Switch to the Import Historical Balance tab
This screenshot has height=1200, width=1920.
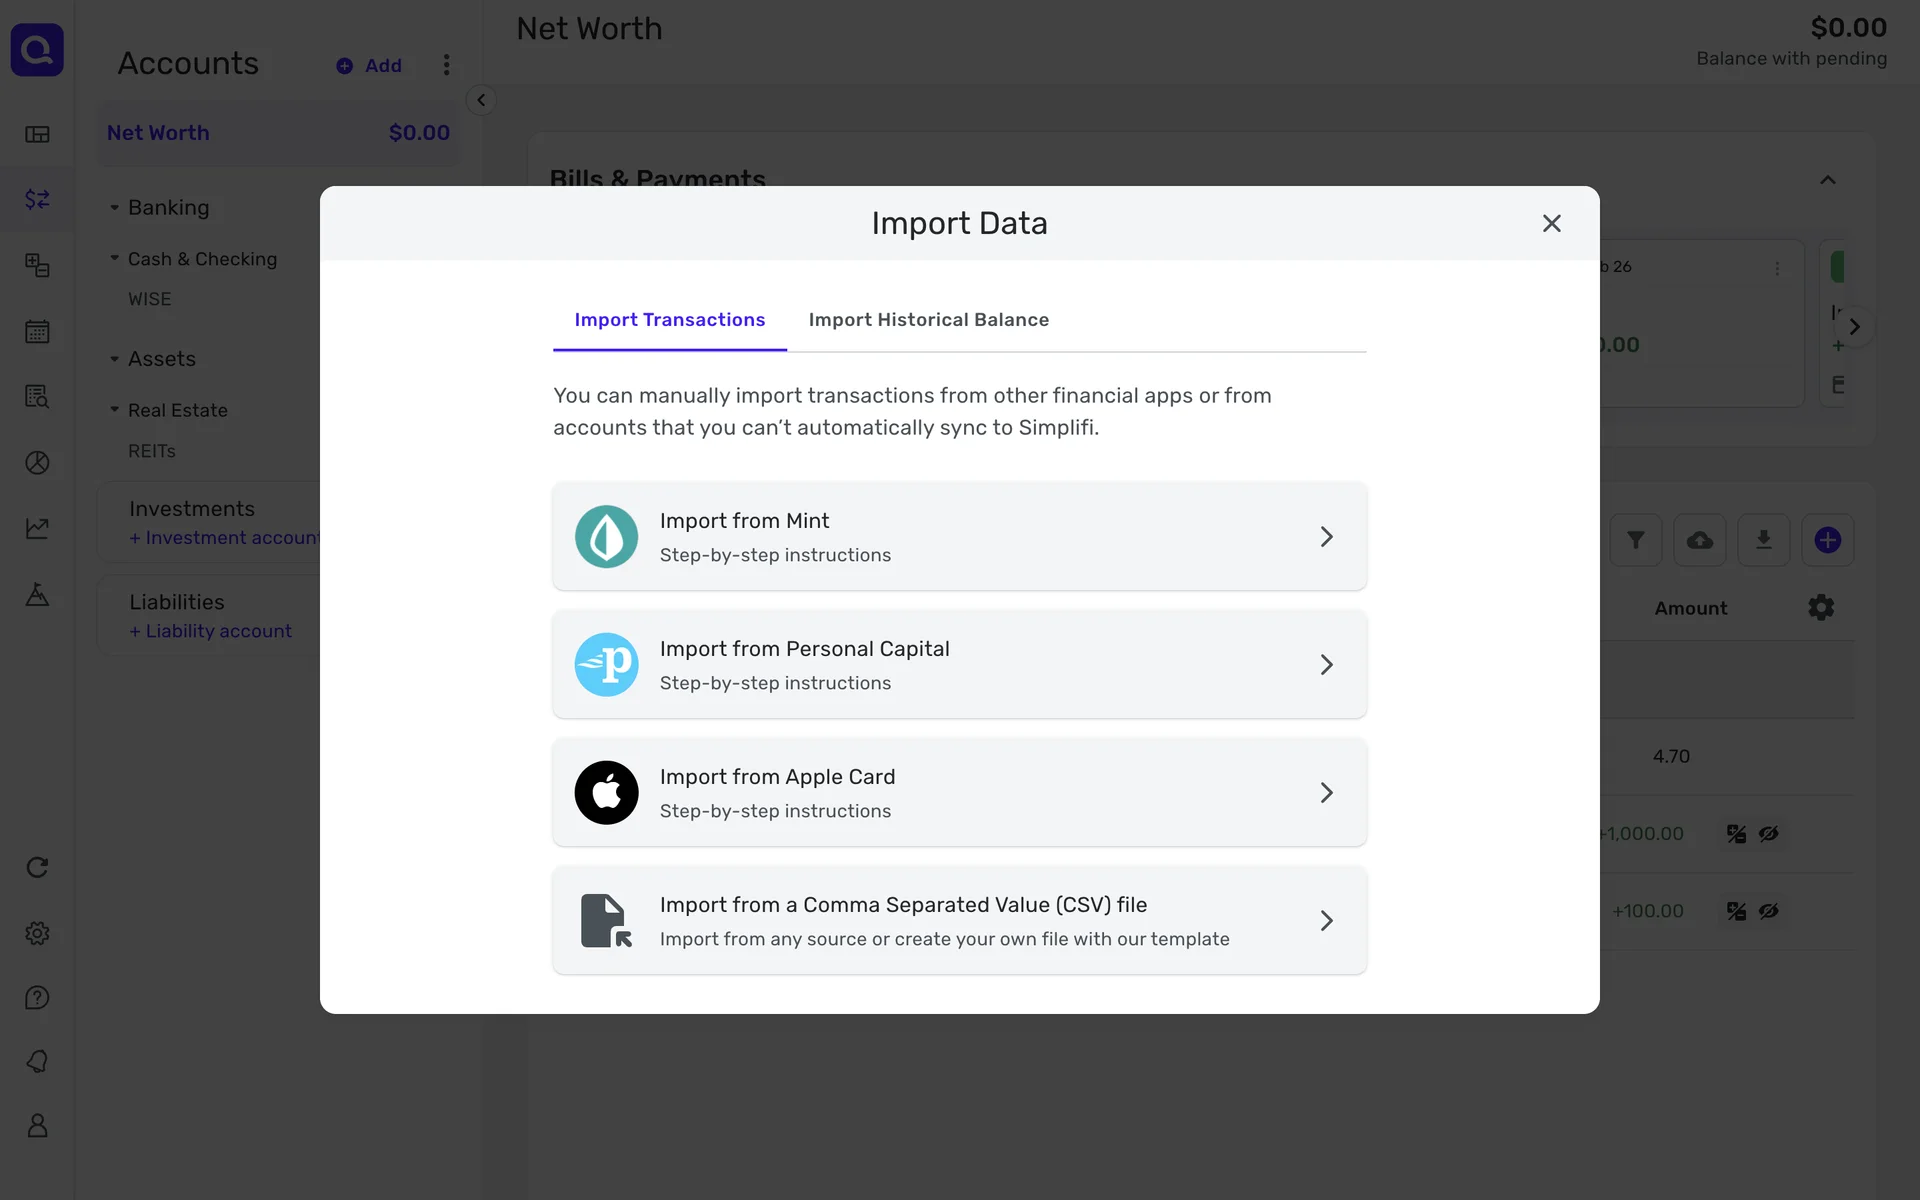pyautogui.click(x=928, y=320)
